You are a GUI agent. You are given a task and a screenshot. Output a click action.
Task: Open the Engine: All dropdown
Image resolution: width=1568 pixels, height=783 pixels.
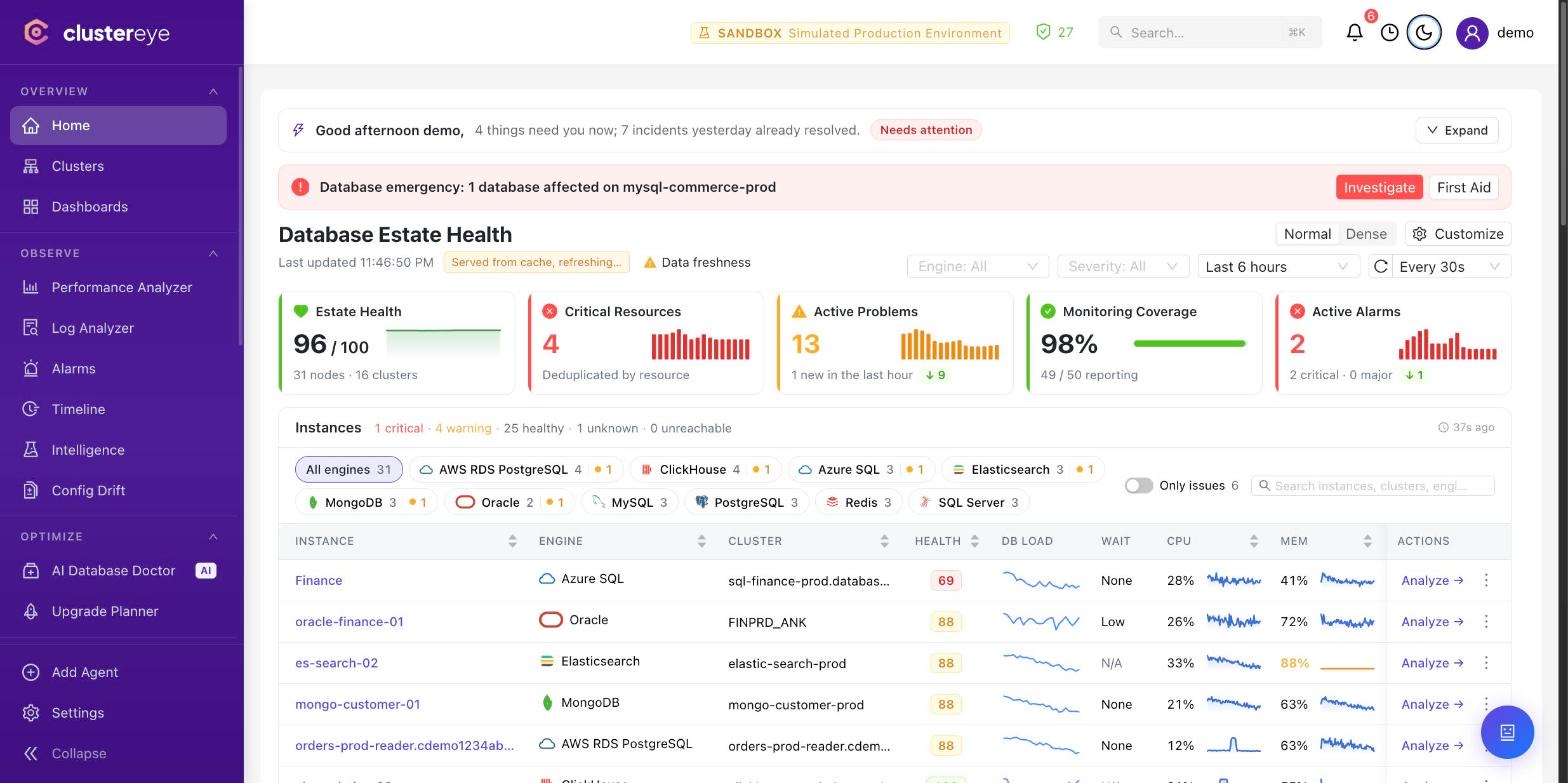pyautogui.click(x=978, y=266)
